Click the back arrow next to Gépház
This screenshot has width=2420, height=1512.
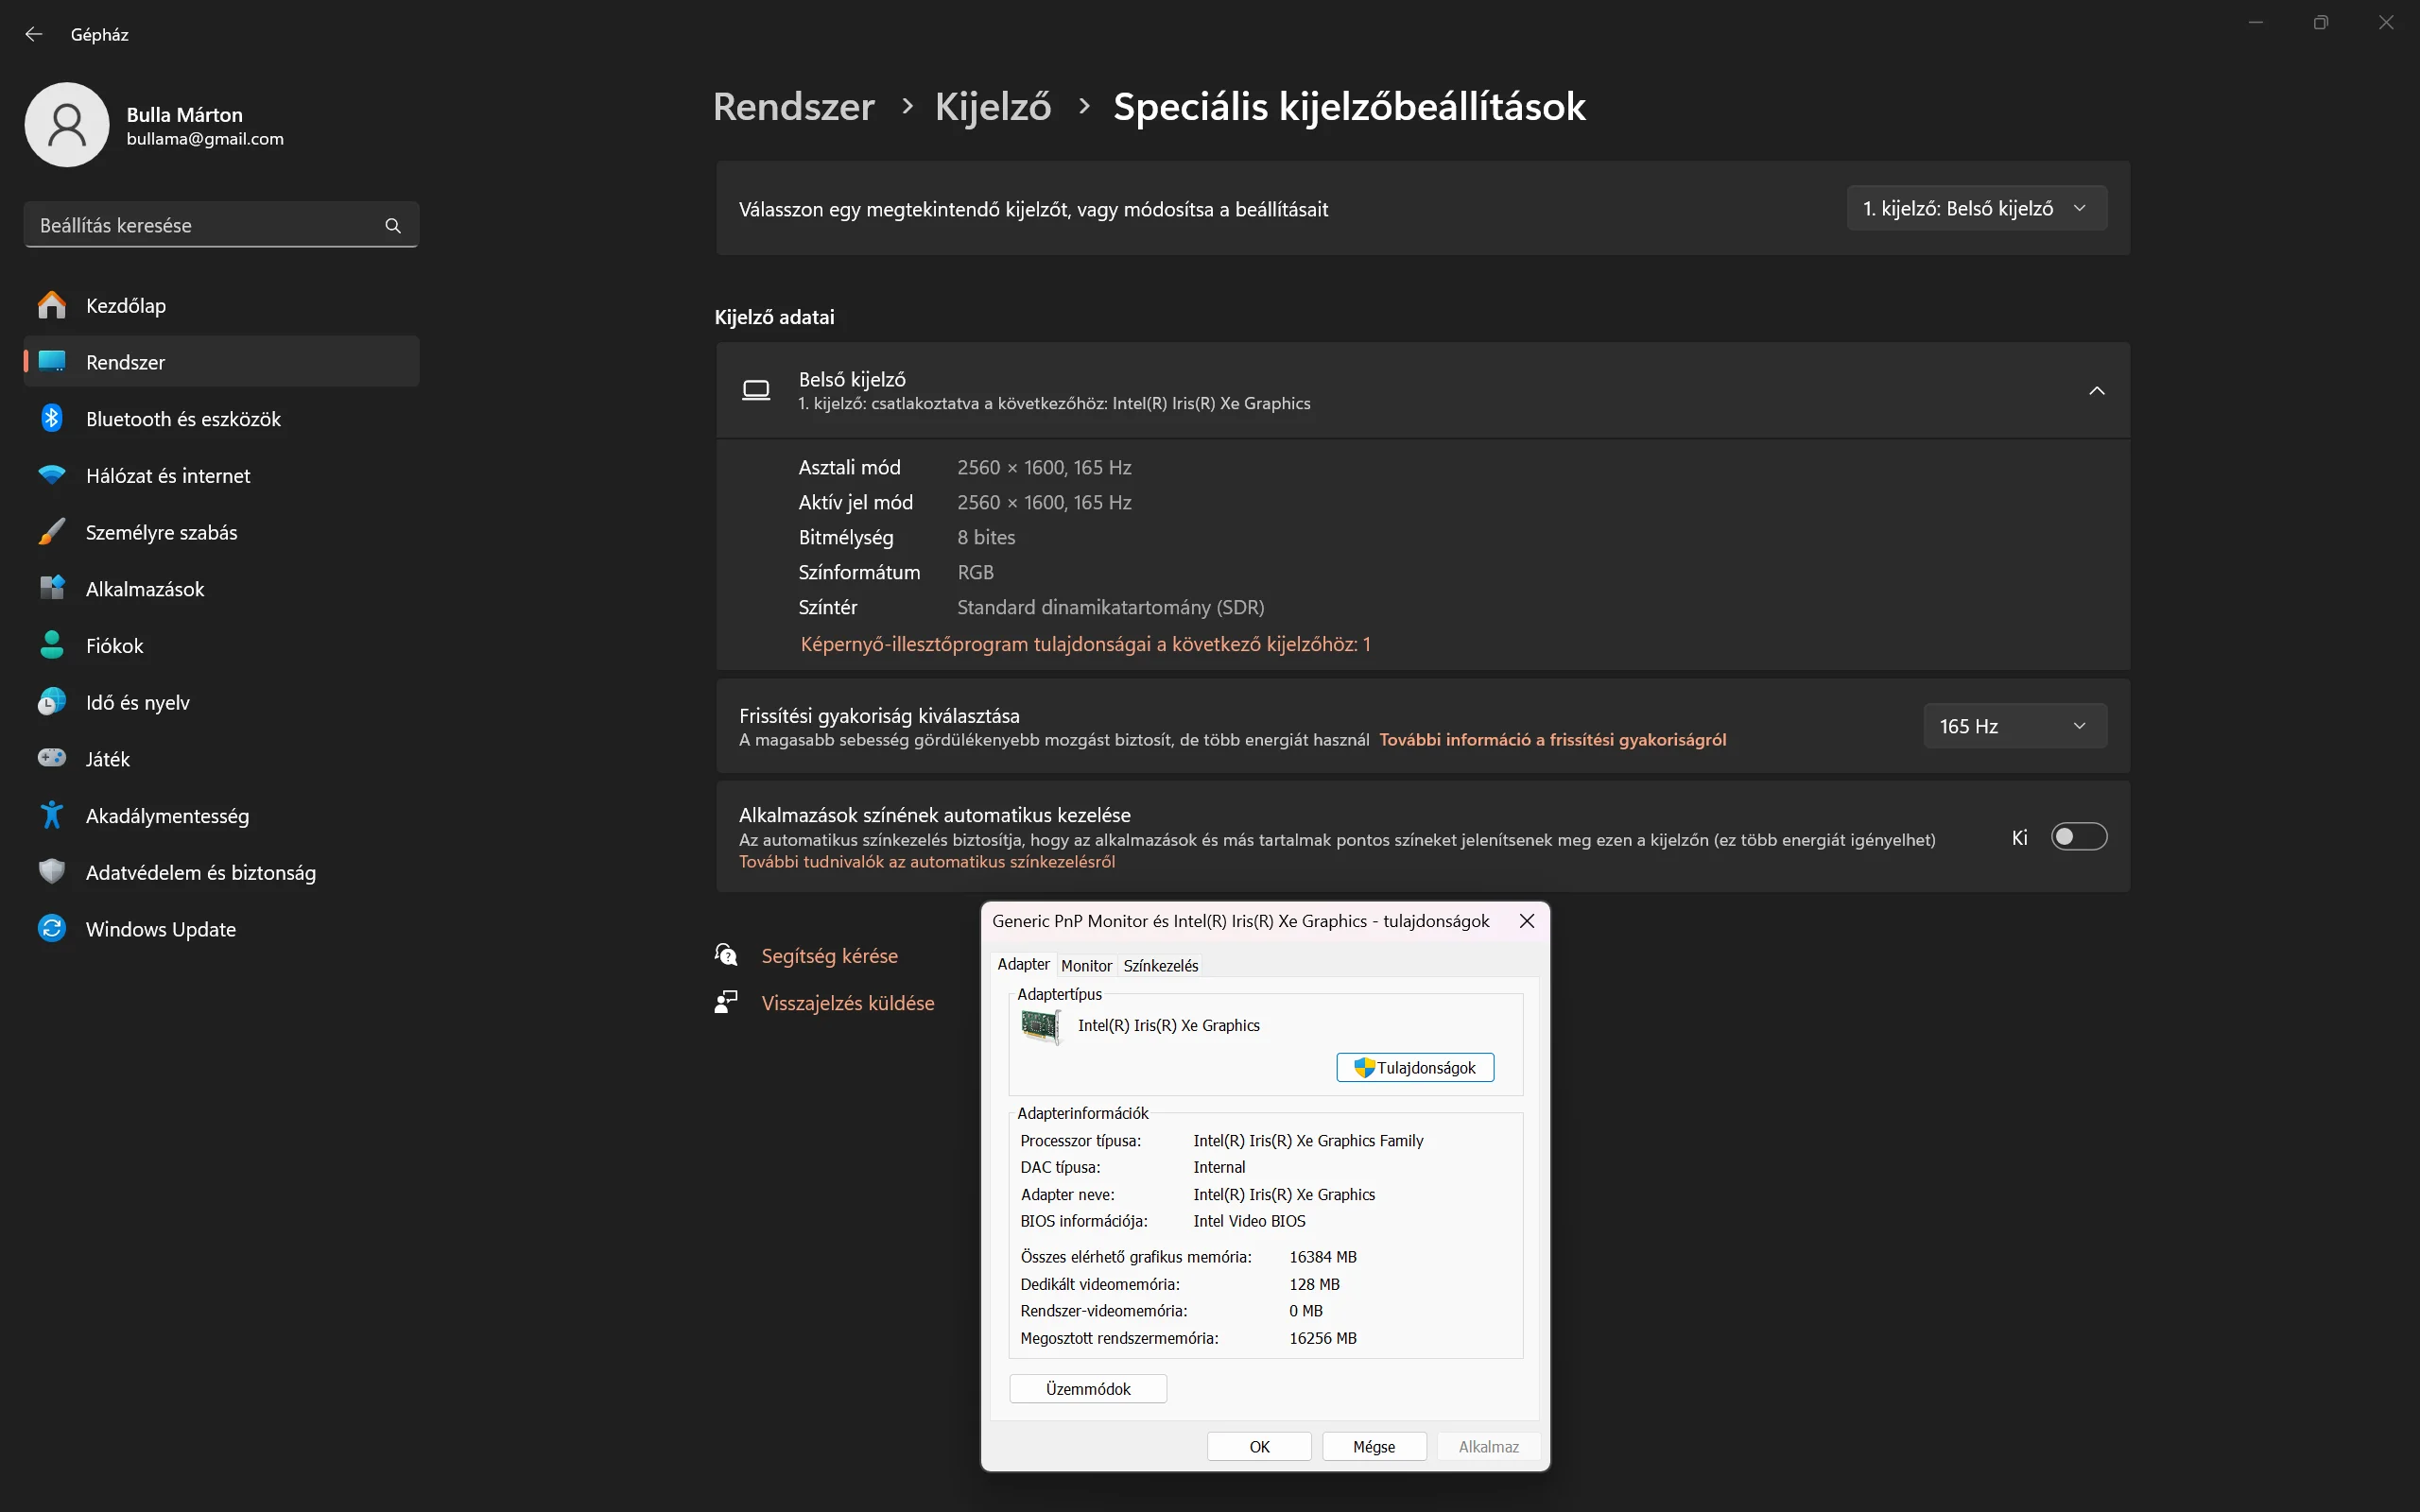pyautogui.click(x=34, y=34)
